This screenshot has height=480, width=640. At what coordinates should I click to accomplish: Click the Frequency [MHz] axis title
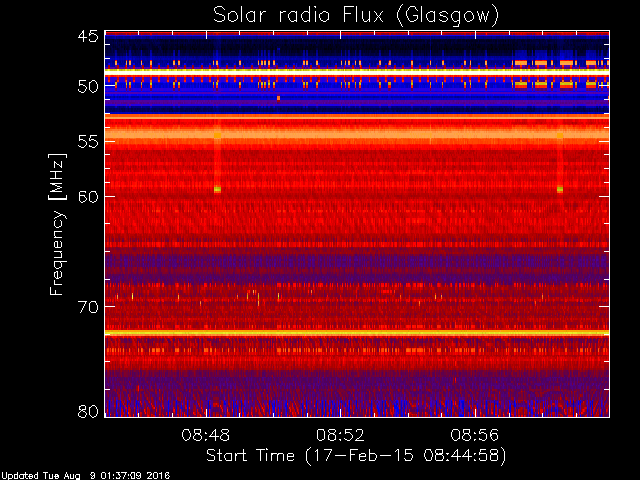point(57,224)
